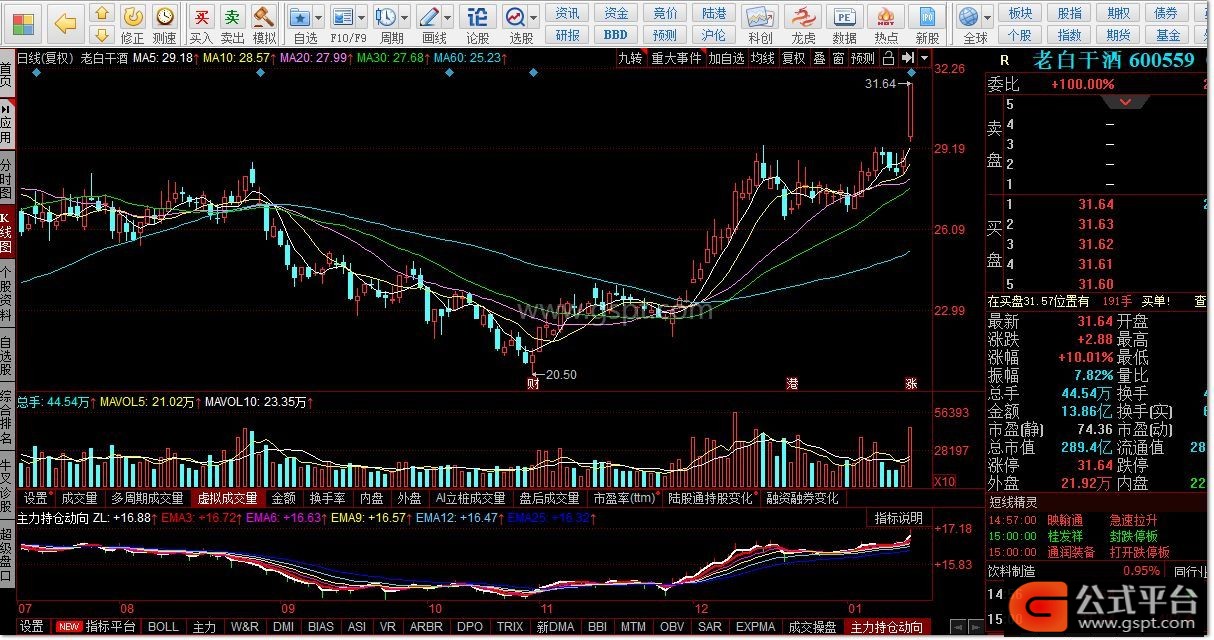The height and width of the screenshot is (640, 1214).
Task: Open the 分时图 sidebar tab
Action: click(x=7, y=178)
